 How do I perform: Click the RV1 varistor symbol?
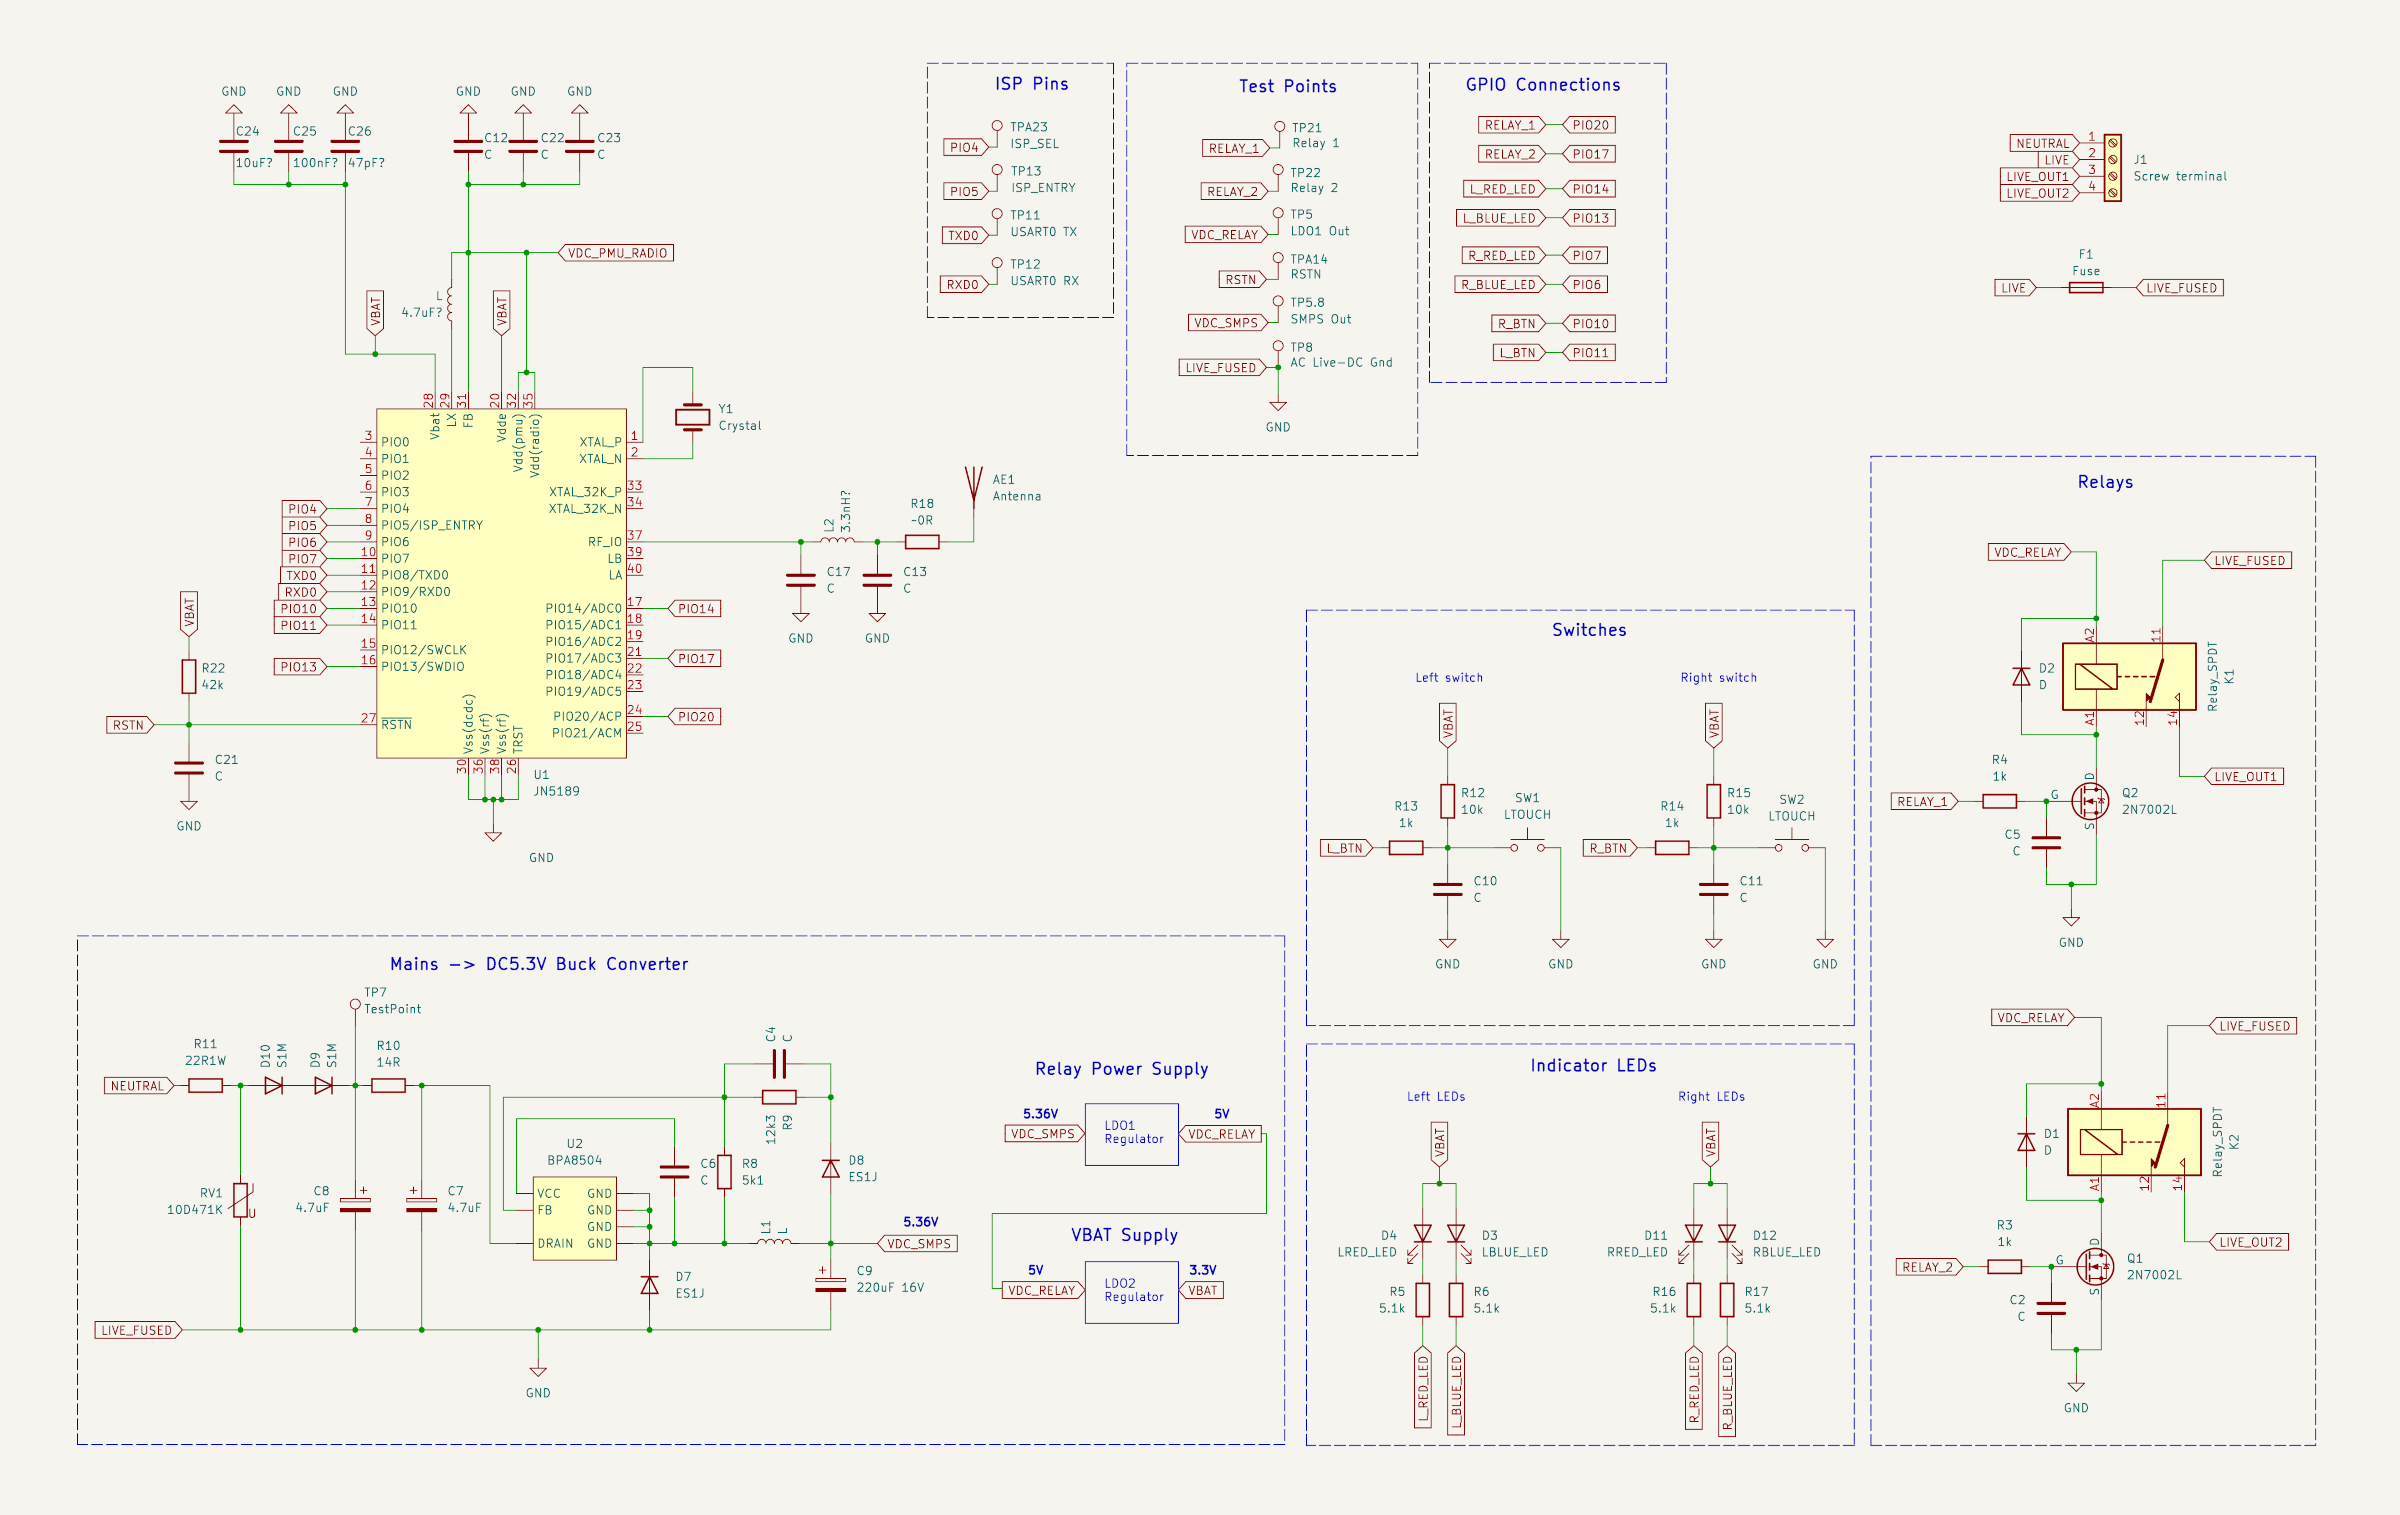[x=241, y=1199]
